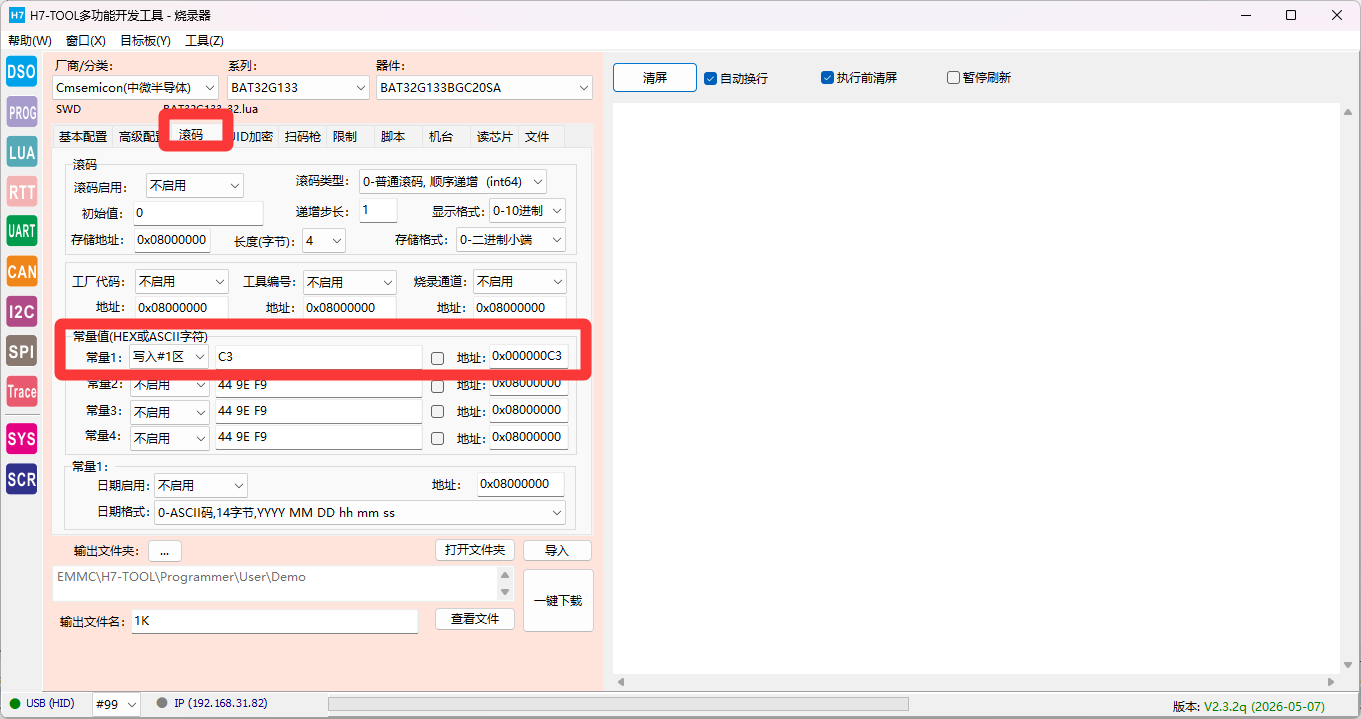
Task: Click the H7 application icon in title bar
Action: [16, 15]
